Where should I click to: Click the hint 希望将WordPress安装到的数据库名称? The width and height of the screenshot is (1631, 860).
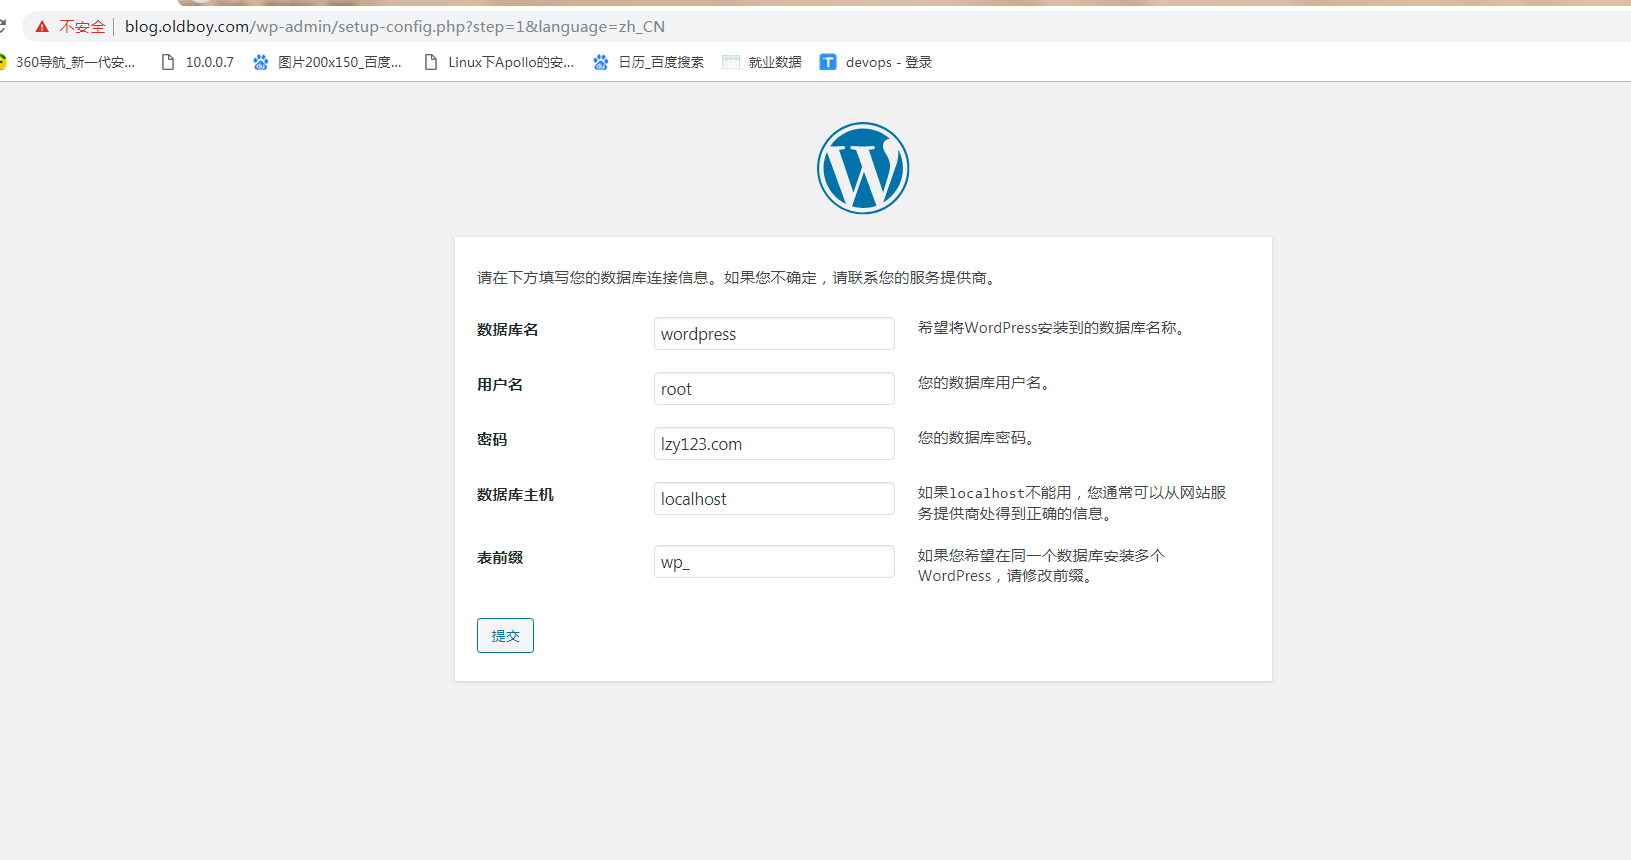click(x=1051, y=328)
